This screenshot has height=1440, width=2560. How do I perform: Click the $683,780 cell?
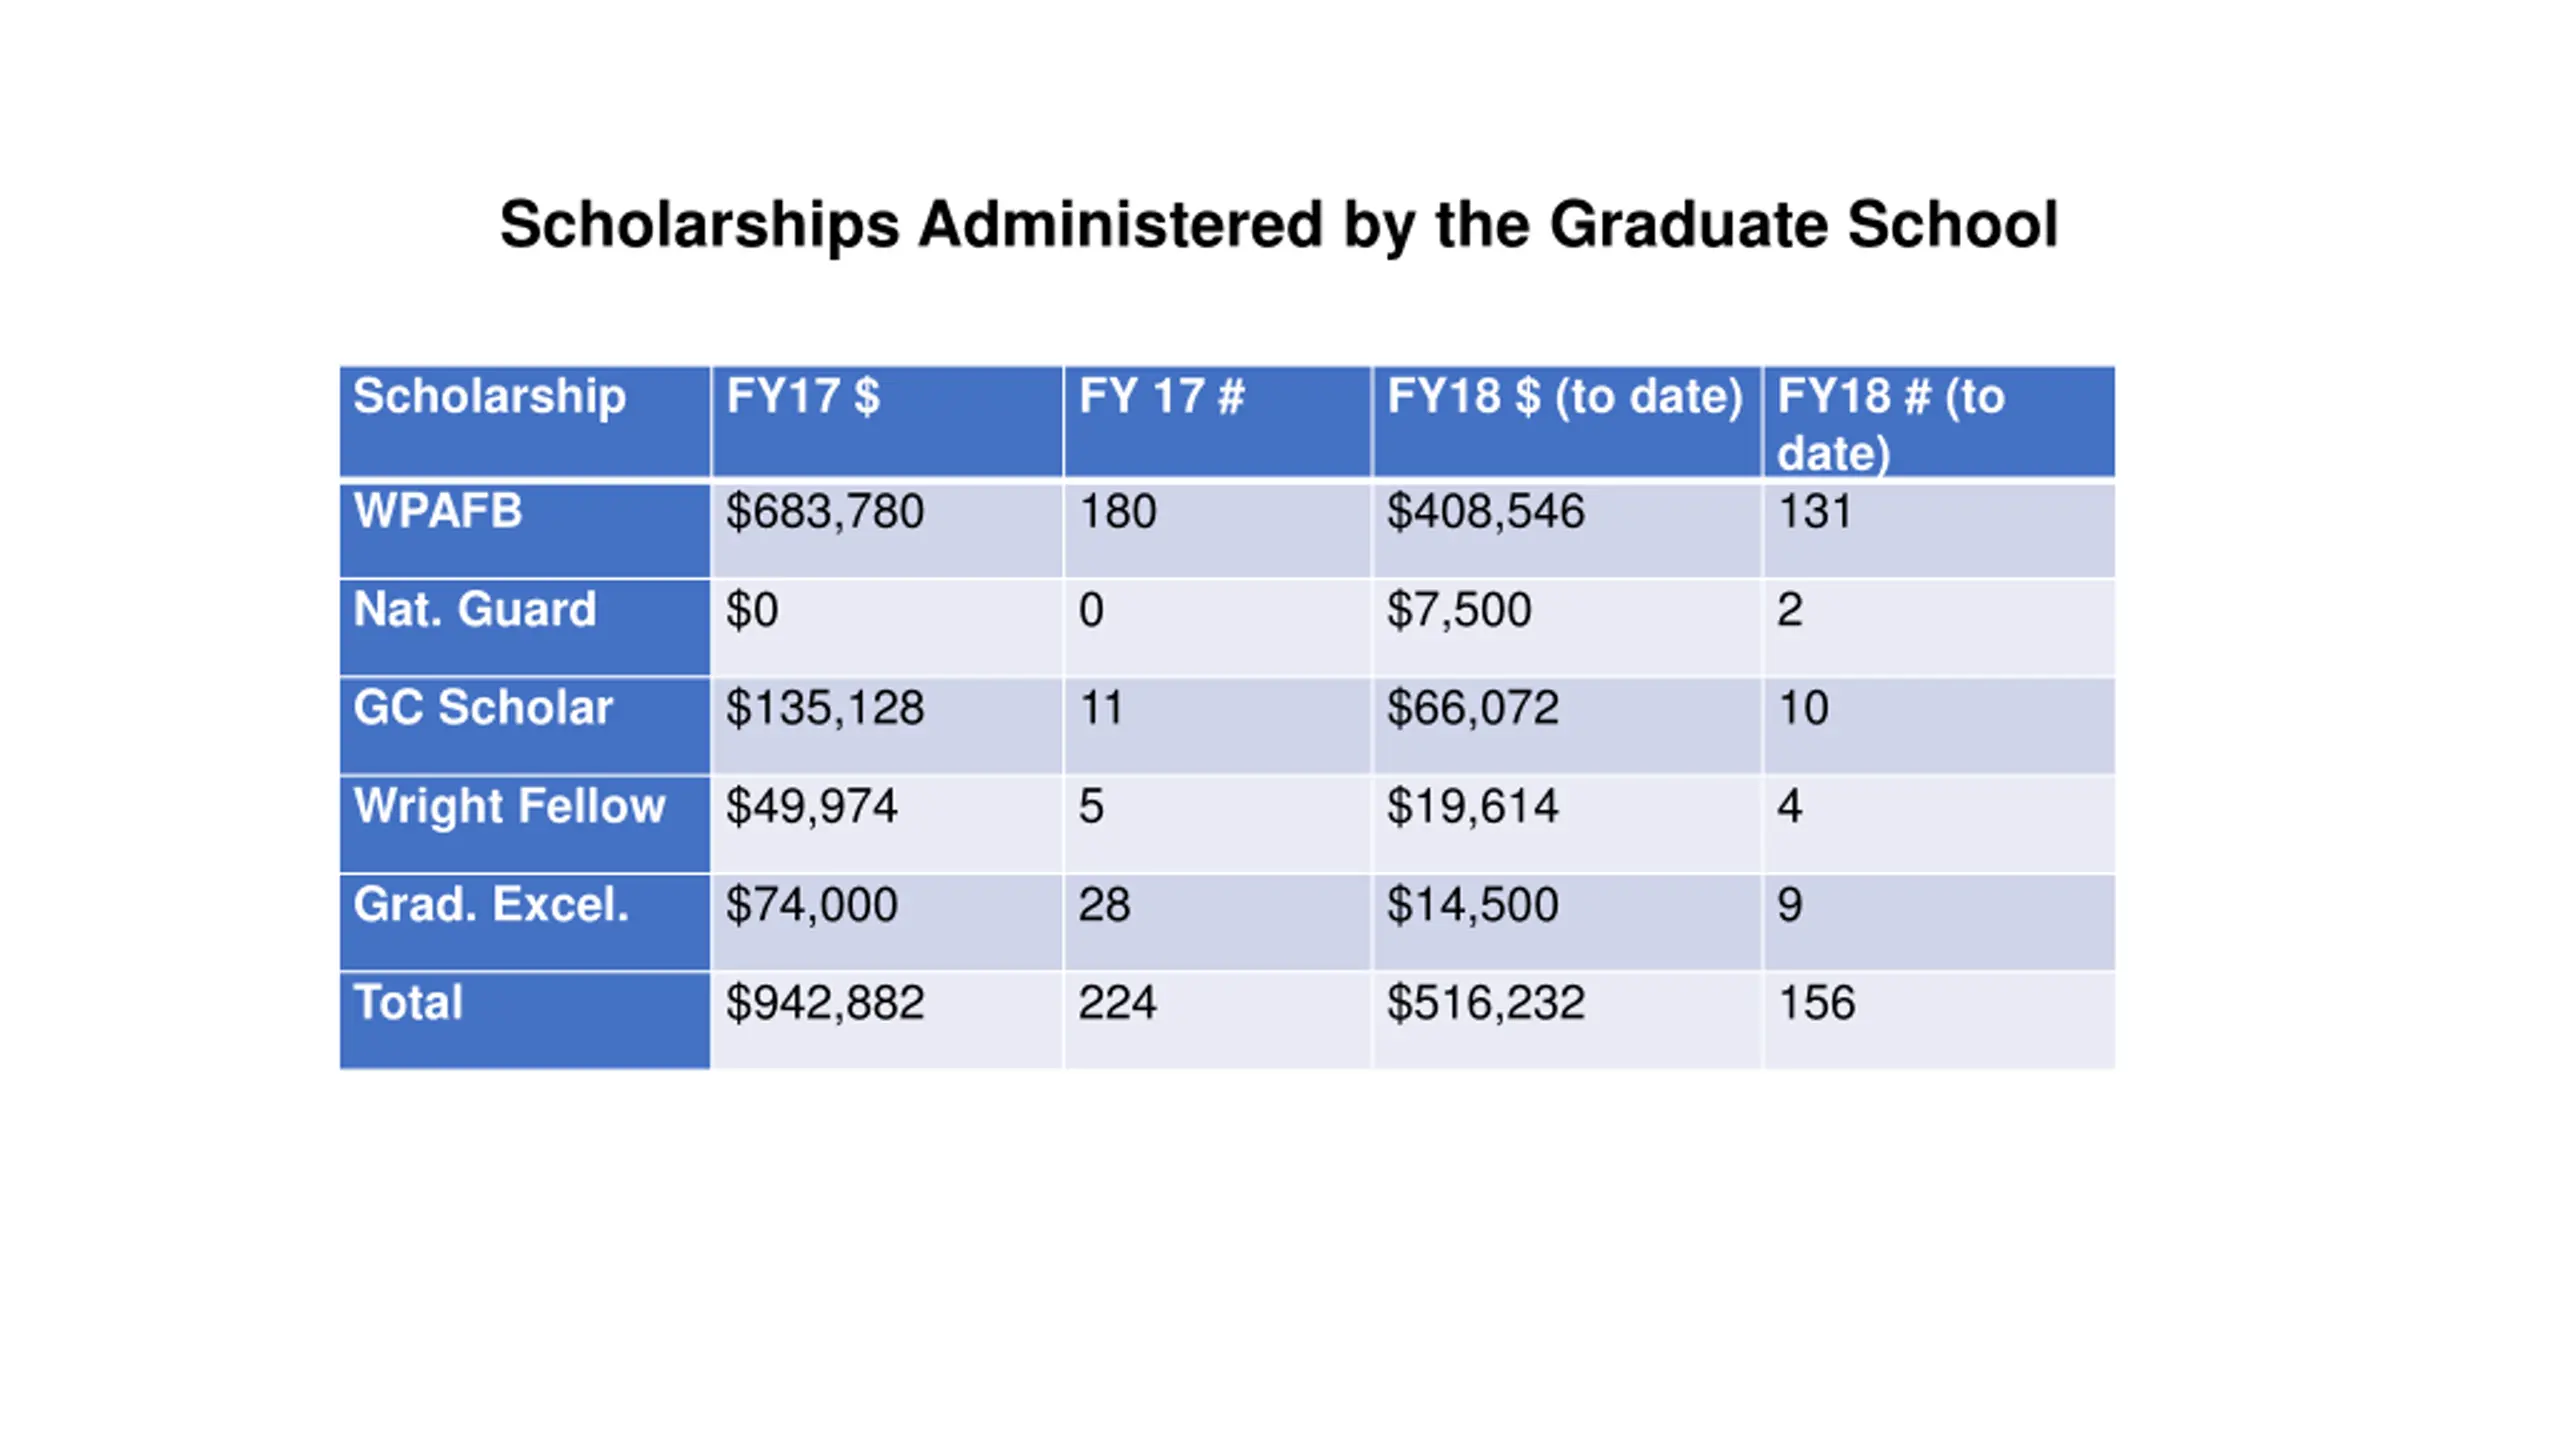(887, 530)
